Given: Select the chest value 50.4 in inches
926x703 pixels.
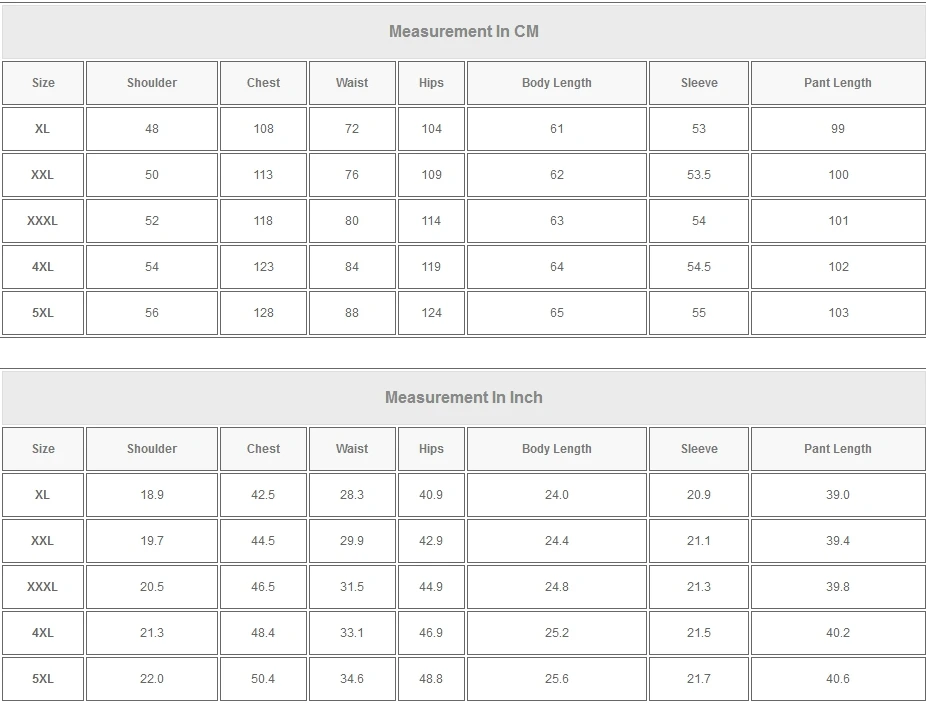Looking at the screenshot, I should (x=263, y=679).
